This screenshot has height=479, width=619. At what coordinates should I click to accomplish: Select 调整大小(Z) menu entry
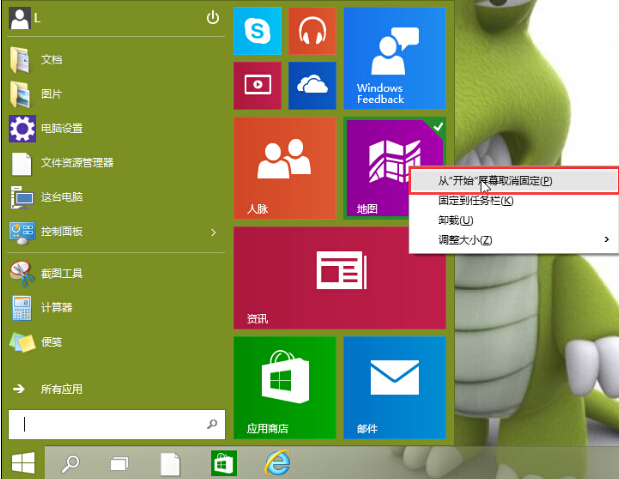pos(513,240)
